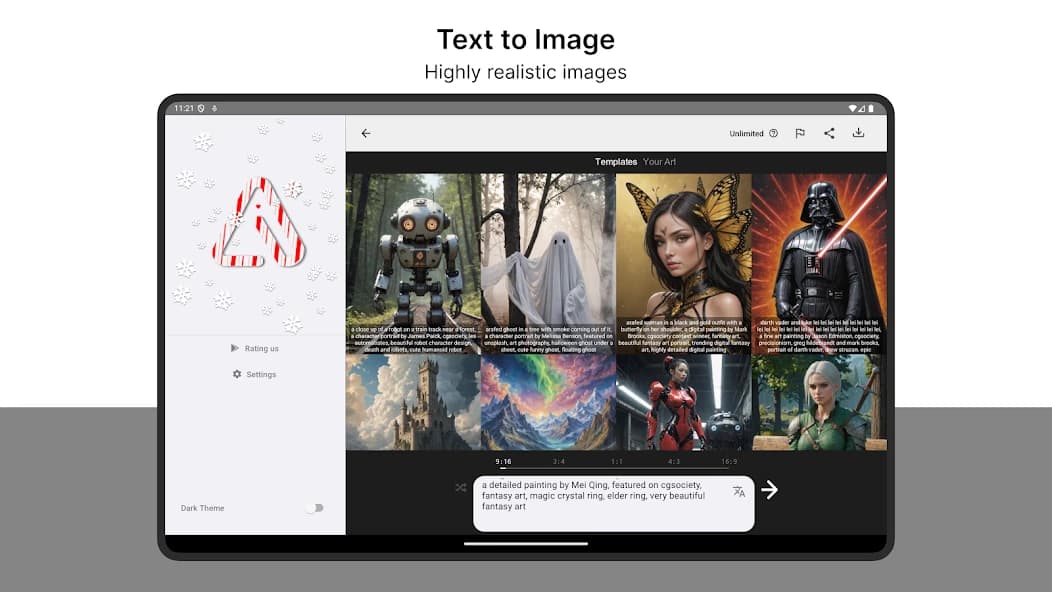Select the 3:4 aspect ratio
This screenshot has width=1052, height=592.
[x=559, y=462]
